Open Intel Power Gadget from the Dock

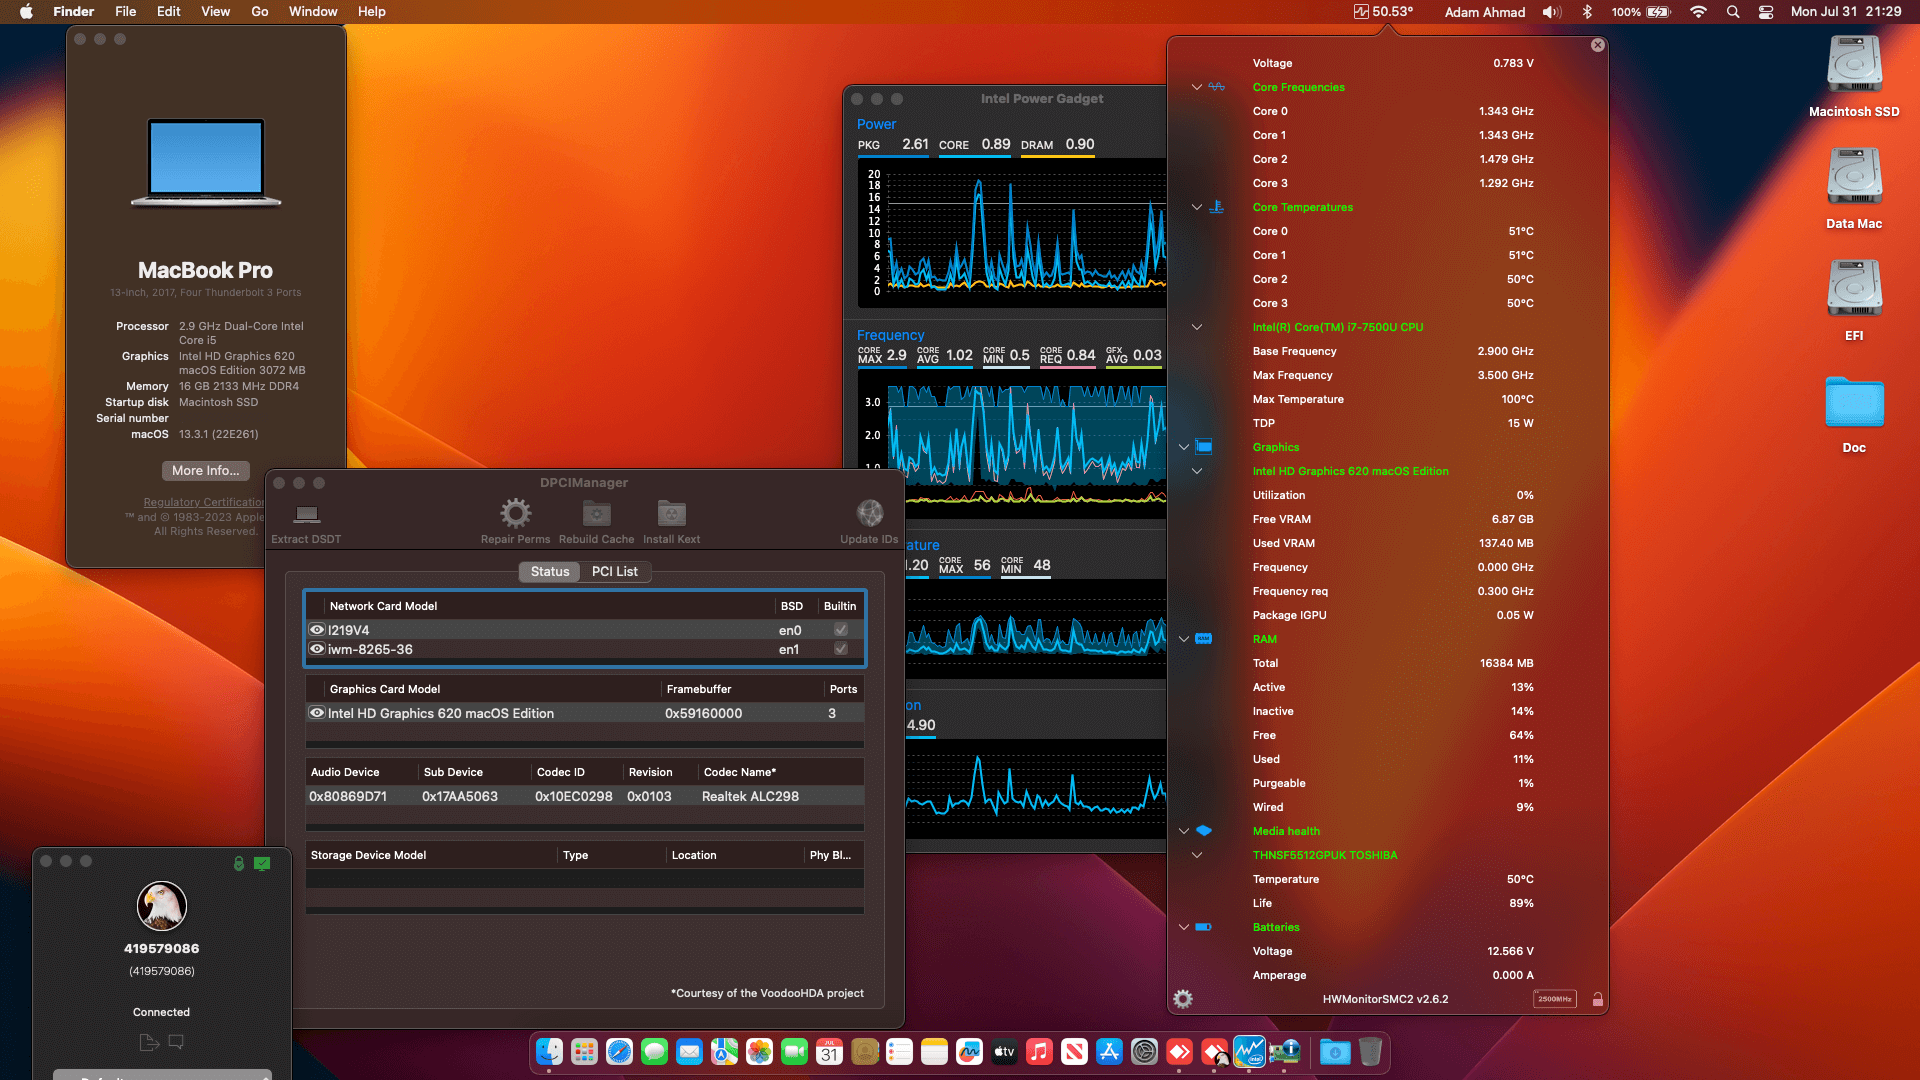click(x=1249, y=1052)
